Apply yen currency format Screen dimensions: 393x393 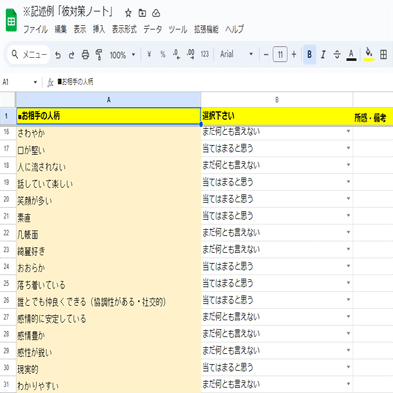[x=149, y=54]
